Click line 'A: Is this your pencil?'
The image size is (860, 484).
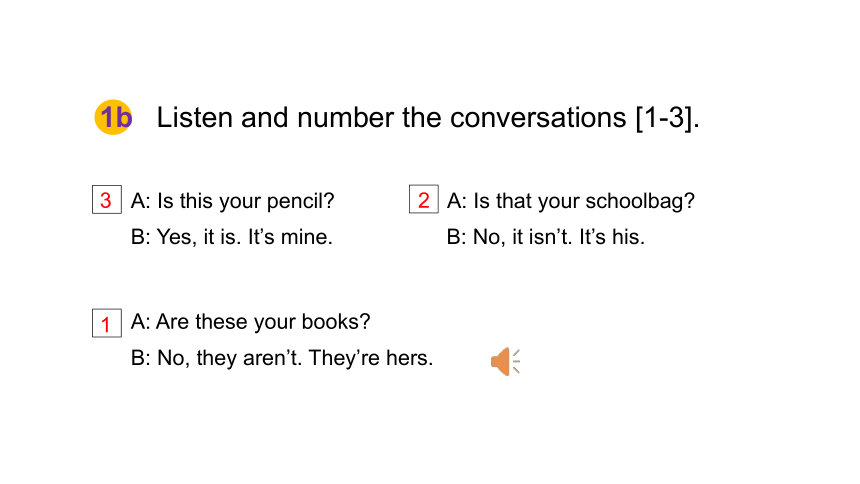click(x=233, y=201)
